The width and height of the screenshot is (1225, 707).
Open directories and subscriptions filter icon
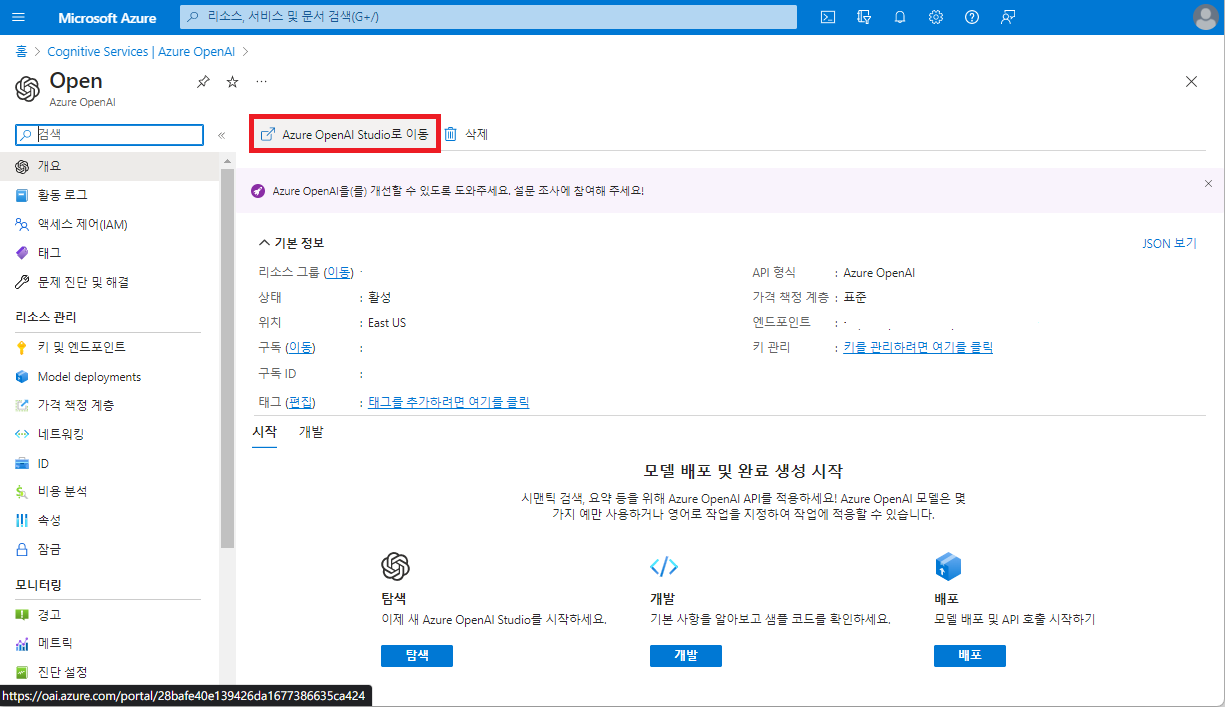coord(864,17)
